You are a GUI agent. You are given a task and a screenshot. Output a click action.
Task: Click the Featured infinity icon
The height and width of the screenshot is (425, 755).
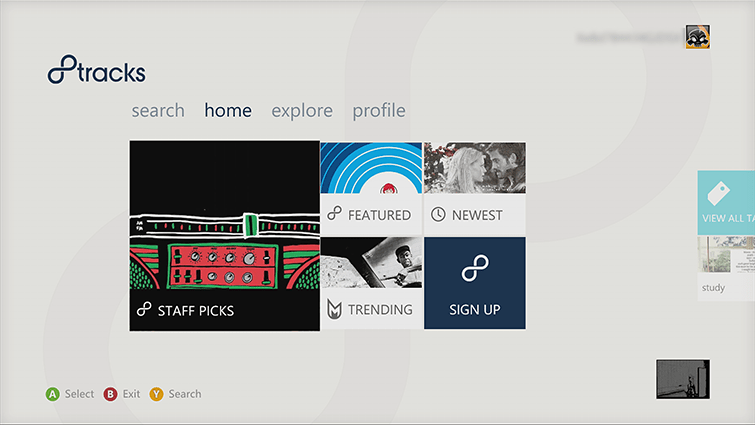(x=335, y=215)
